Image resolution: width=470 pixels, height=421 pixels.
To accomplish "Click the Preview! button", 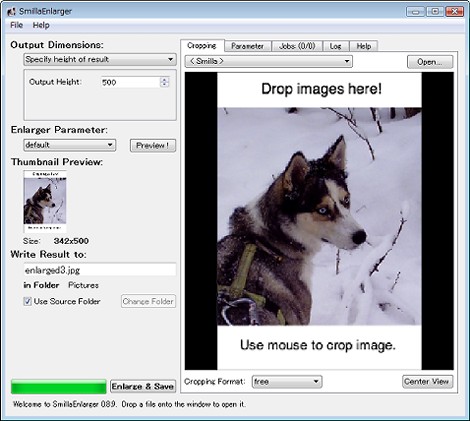I will [153, 145].
